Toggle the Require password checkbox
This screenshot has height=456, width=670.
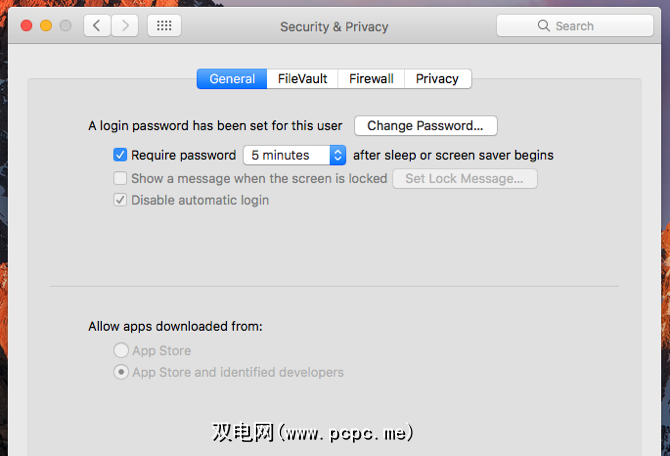click(x=120, y=155)
